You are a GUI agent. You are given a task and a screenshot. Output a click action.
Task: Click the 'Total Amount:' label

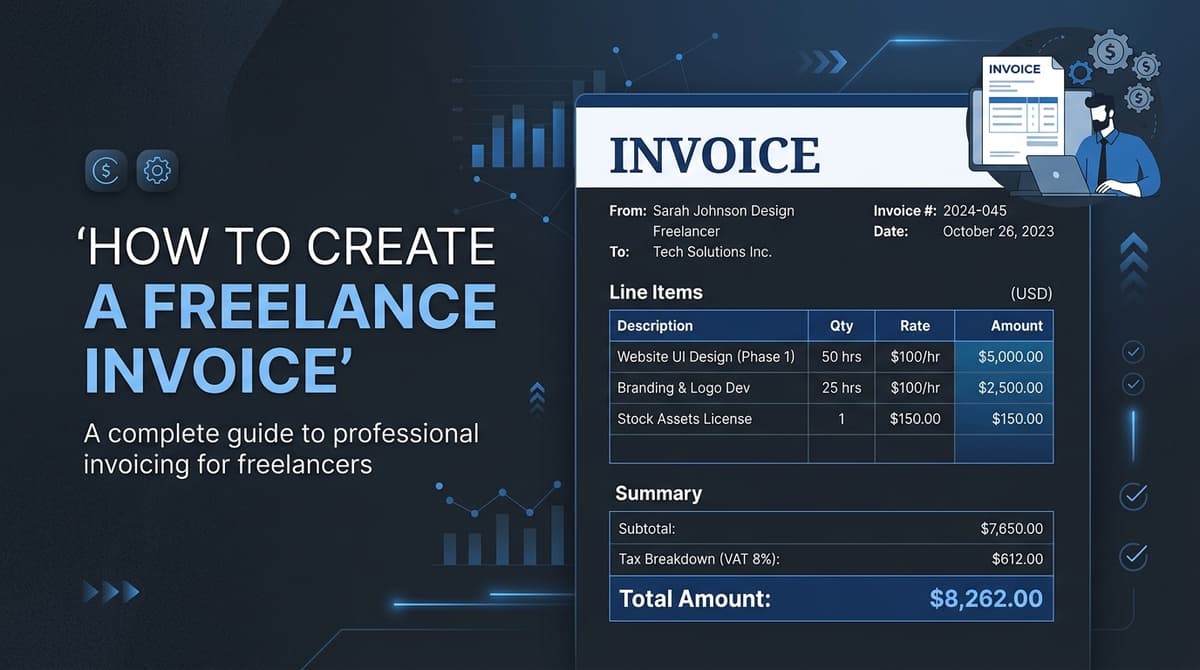pyautogui.click(x=695, y=599)
